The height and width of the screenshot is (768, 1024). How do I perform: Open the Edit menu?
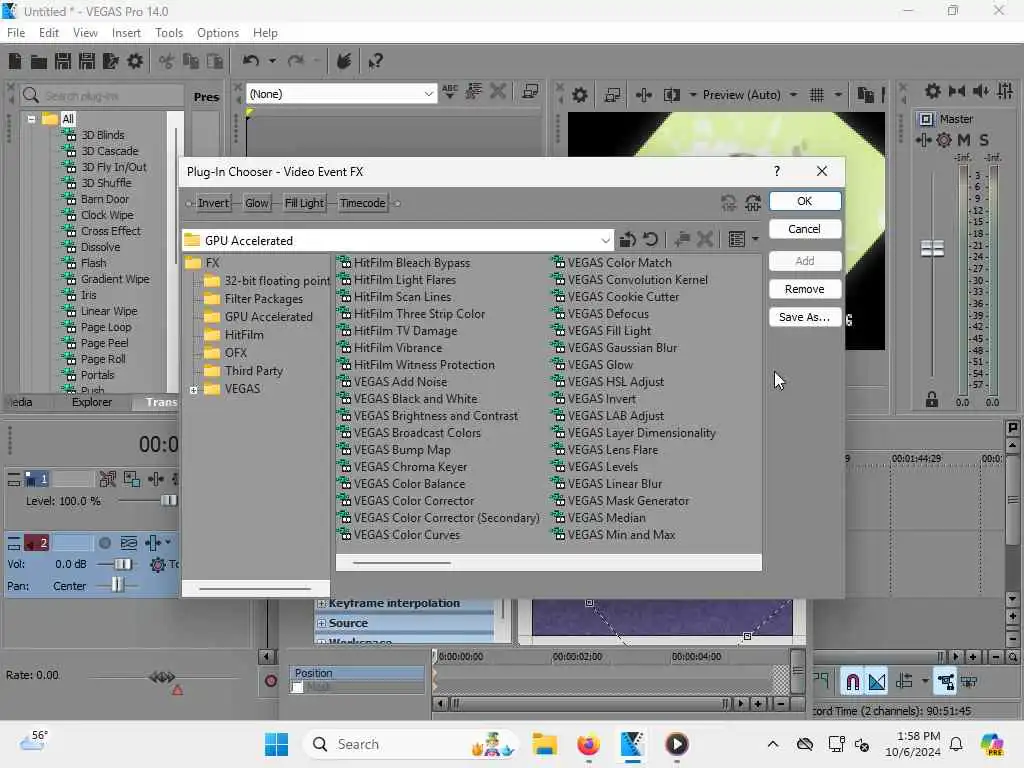49,33
